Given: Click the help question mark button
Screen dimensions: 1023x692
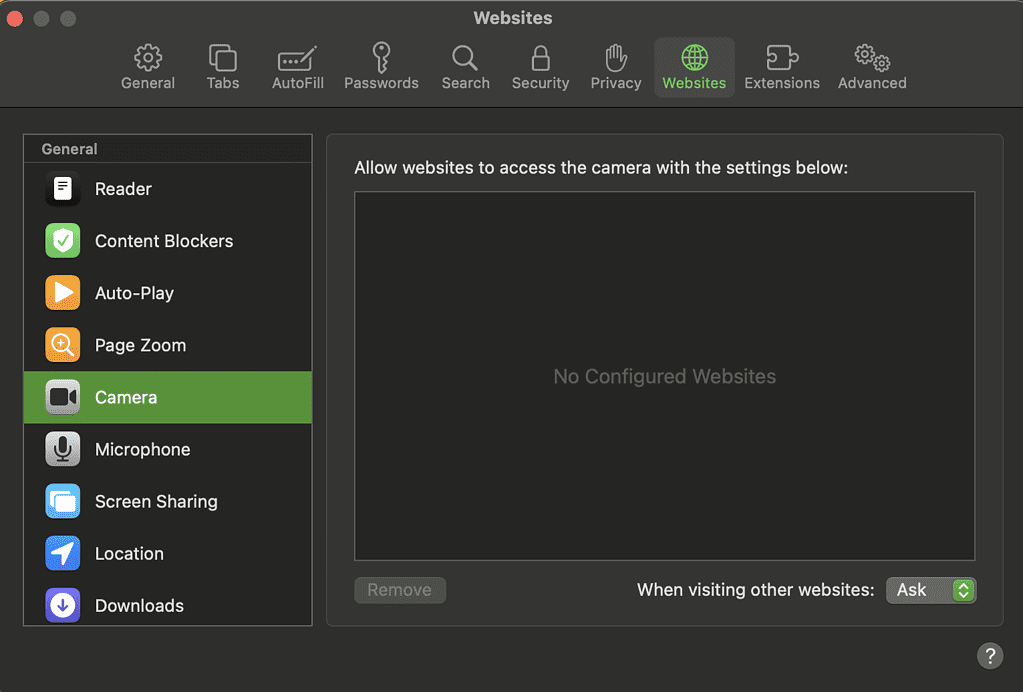Looking at the screenshot, I should pyautogui.click(x=989, y=655).
